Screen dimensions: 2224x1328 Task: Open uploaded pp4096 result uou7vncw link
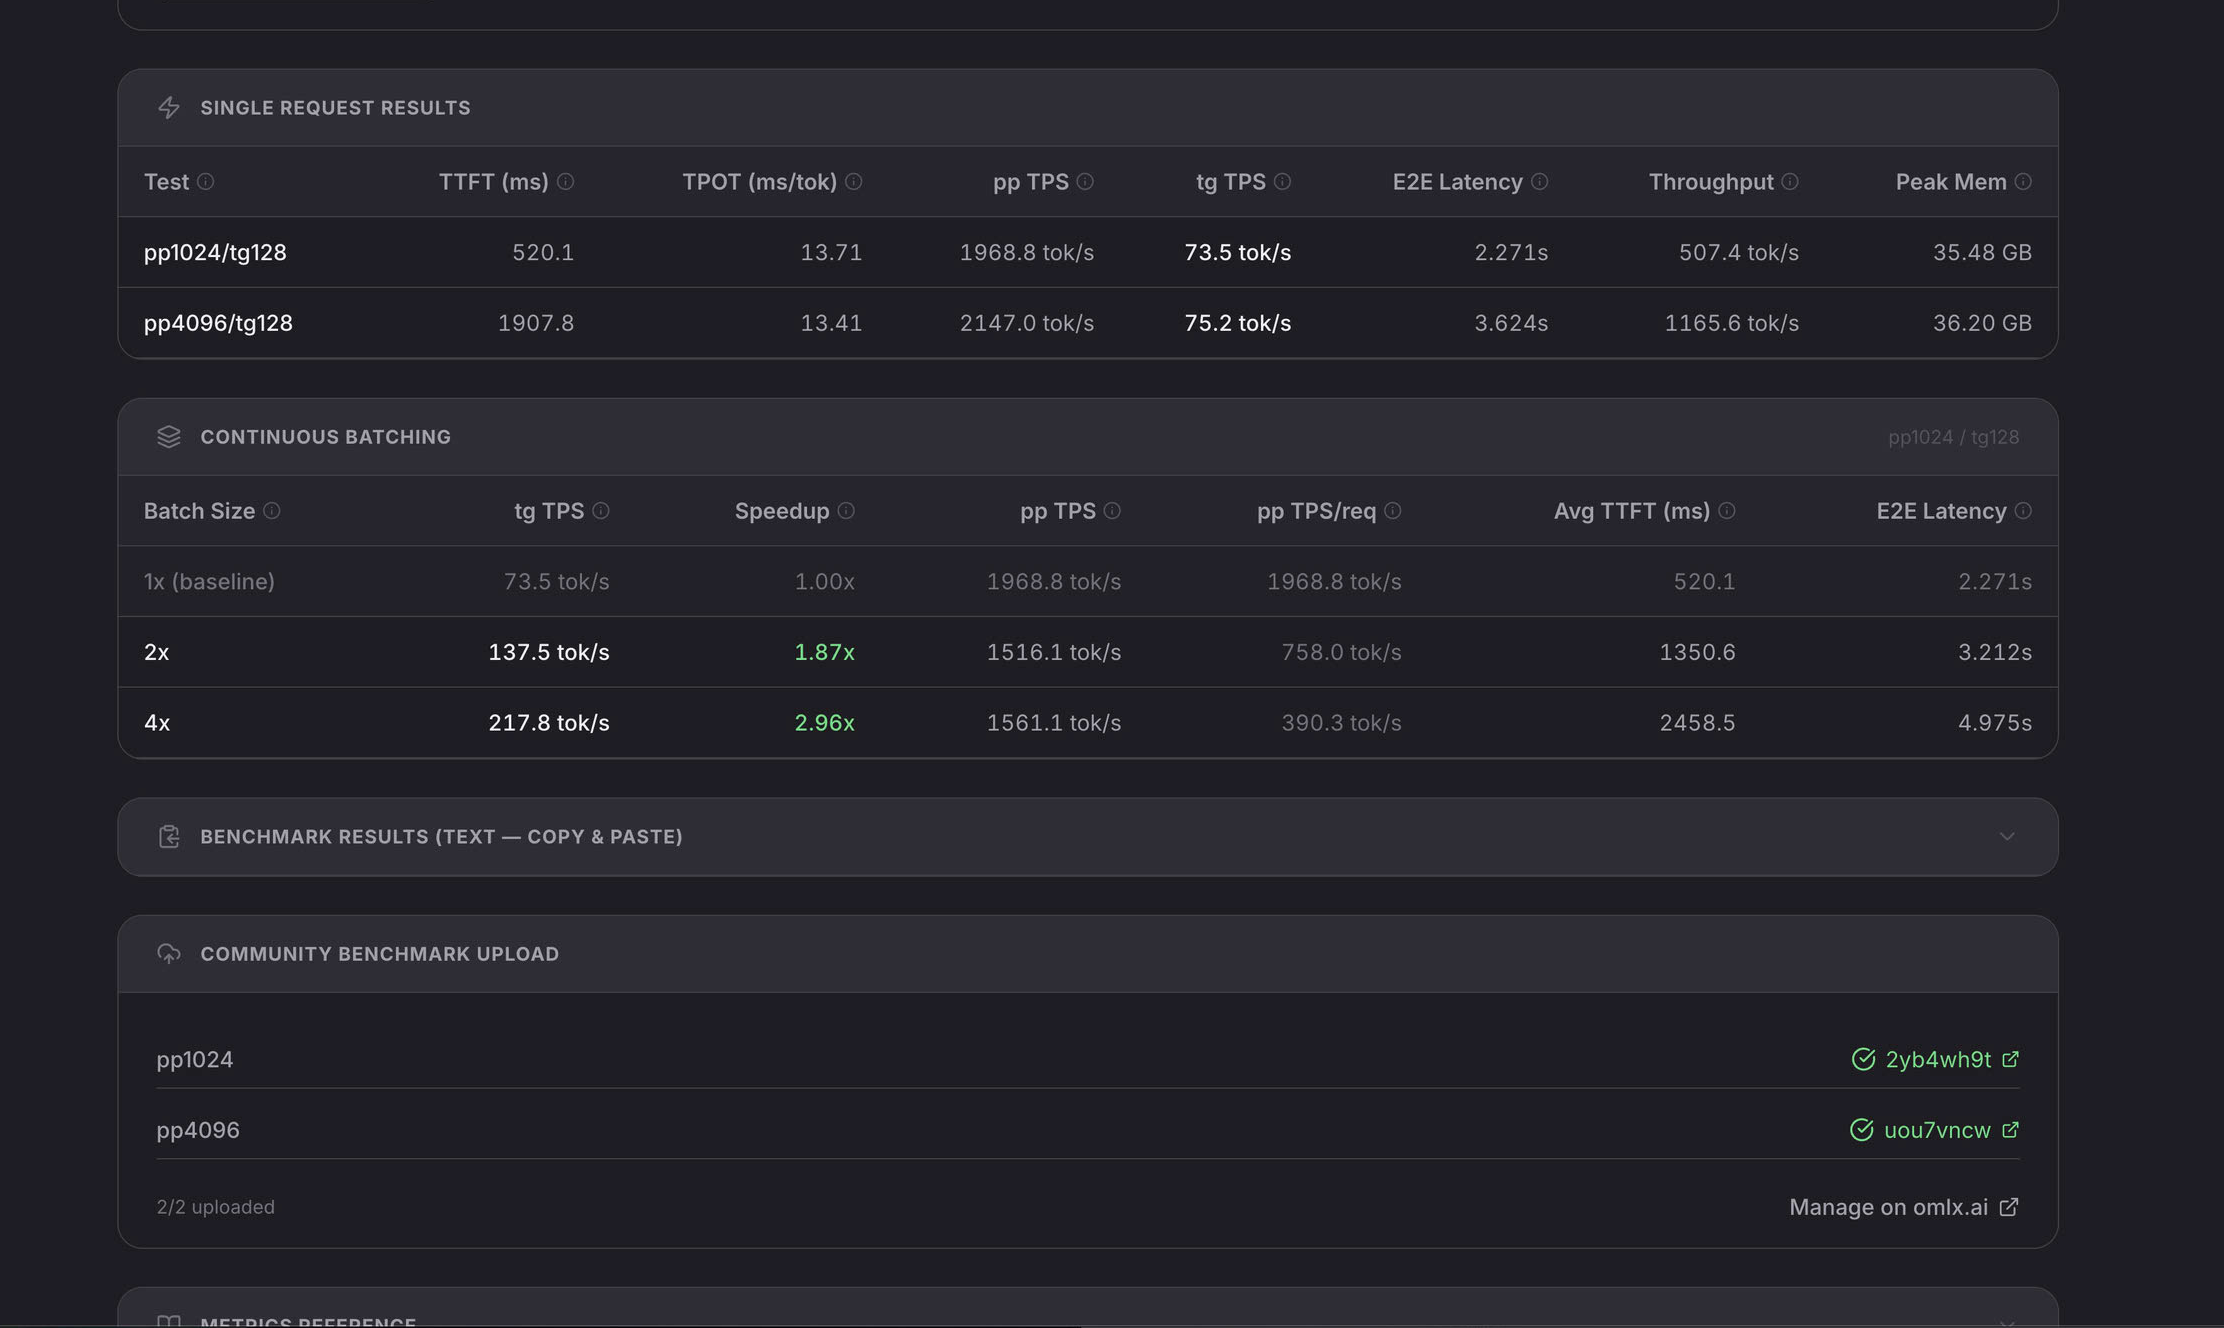click(1937, 1130)
